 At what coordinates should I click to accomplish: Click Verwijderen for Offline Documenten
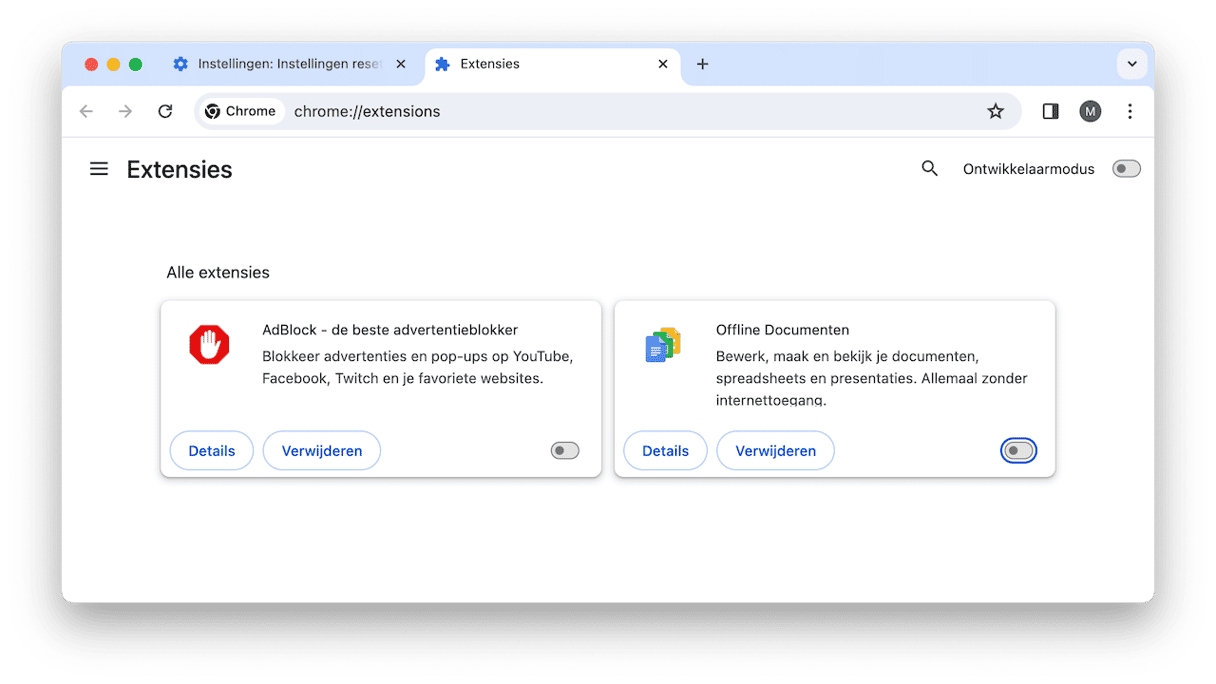click(x=776, y=451)
